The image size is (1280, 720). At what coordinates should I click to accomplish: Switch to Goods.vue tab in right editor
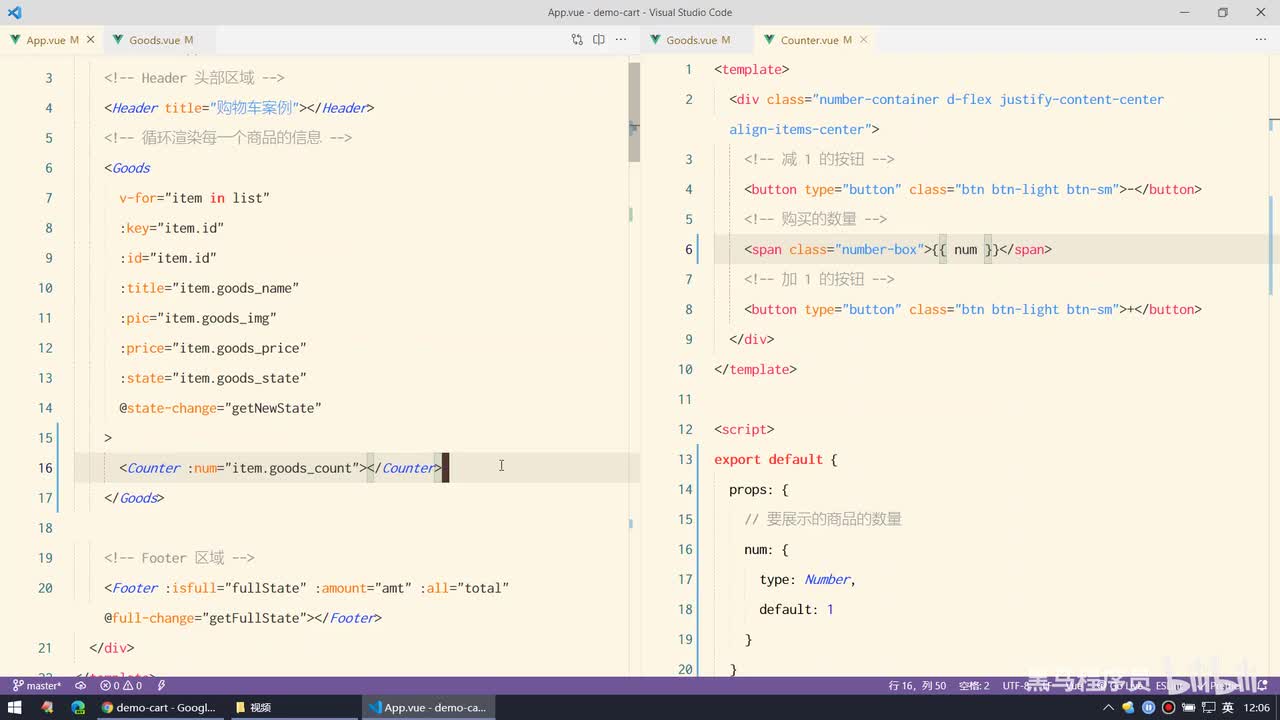[x=691, y=40]
